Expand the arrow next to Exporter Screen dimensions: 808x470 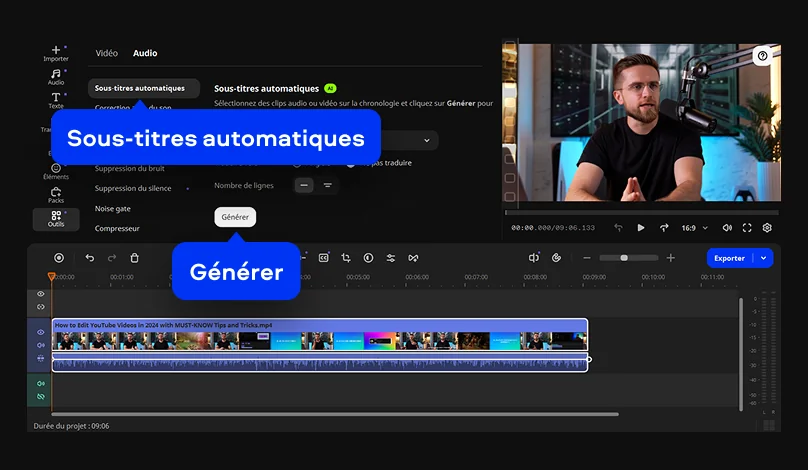[764, 258]
